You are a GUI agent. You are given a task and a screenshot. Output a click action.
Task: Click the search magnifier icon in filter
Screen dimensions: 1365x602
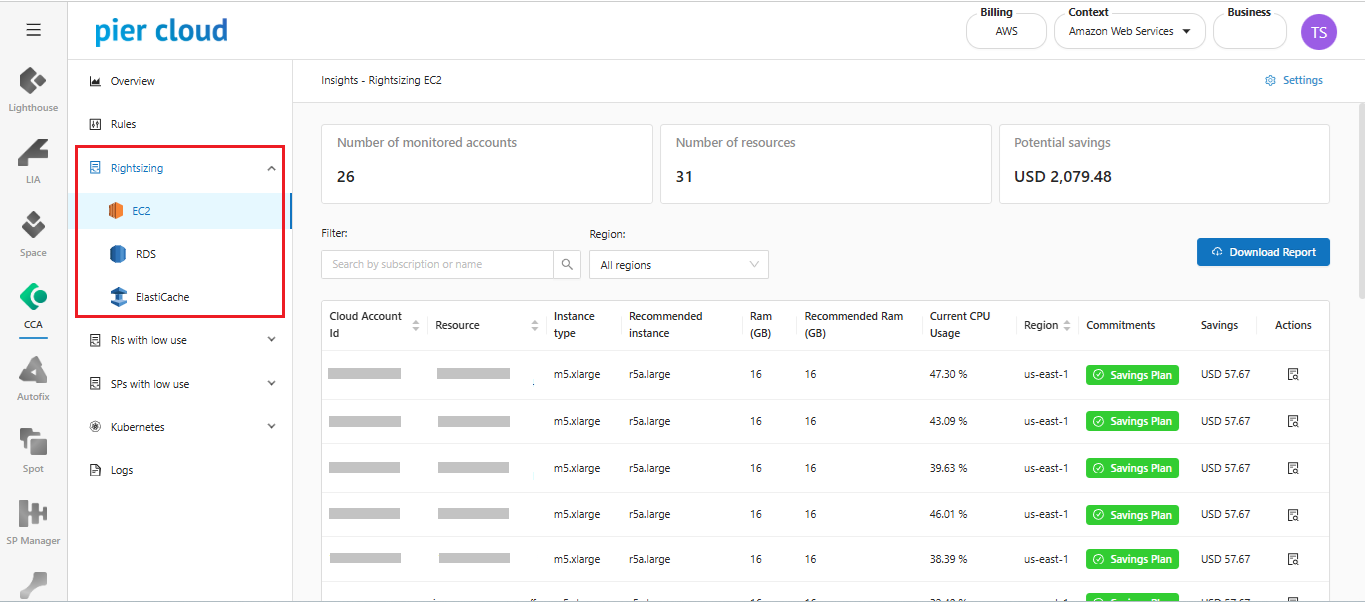(x=567, y=264)
